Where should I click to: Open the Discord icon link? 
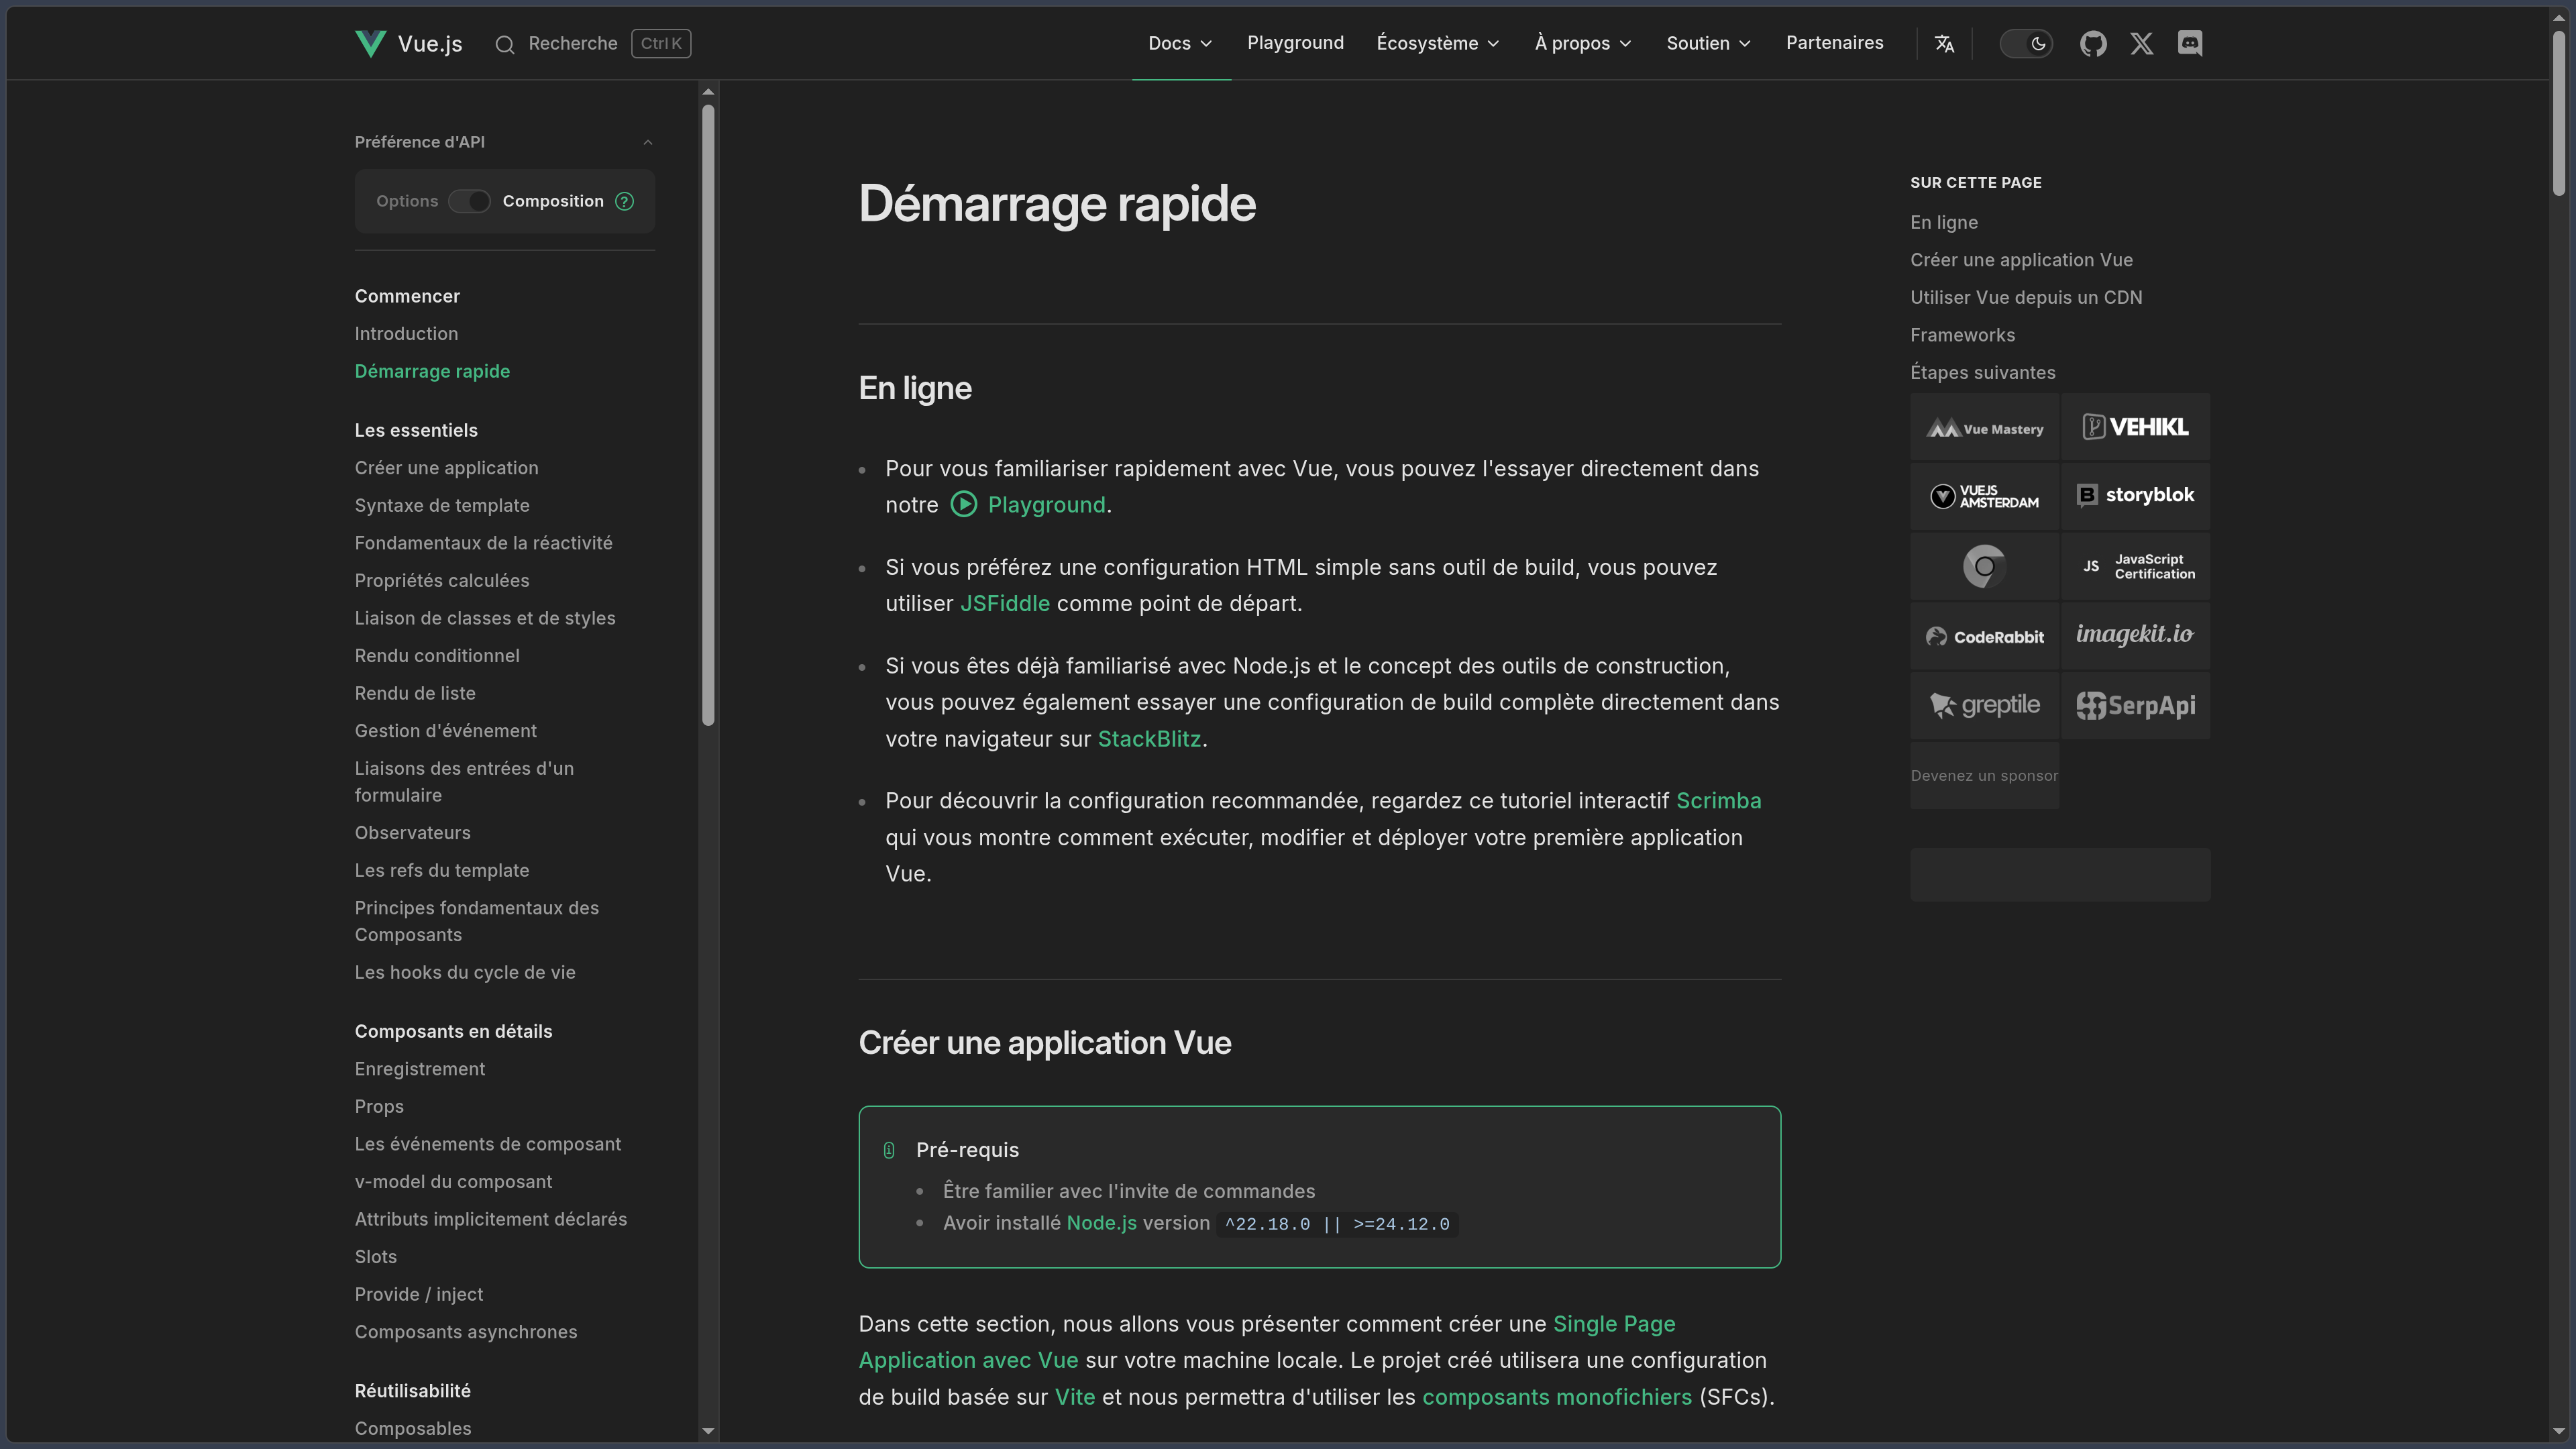2190,43
